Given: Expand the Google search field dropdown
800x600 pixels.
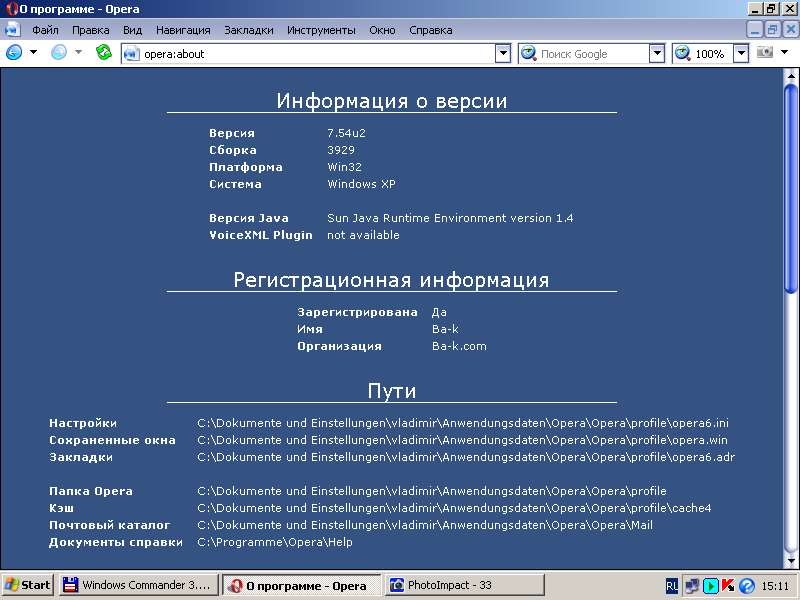Looking at the screenshot, I should (x=657, y=53).
